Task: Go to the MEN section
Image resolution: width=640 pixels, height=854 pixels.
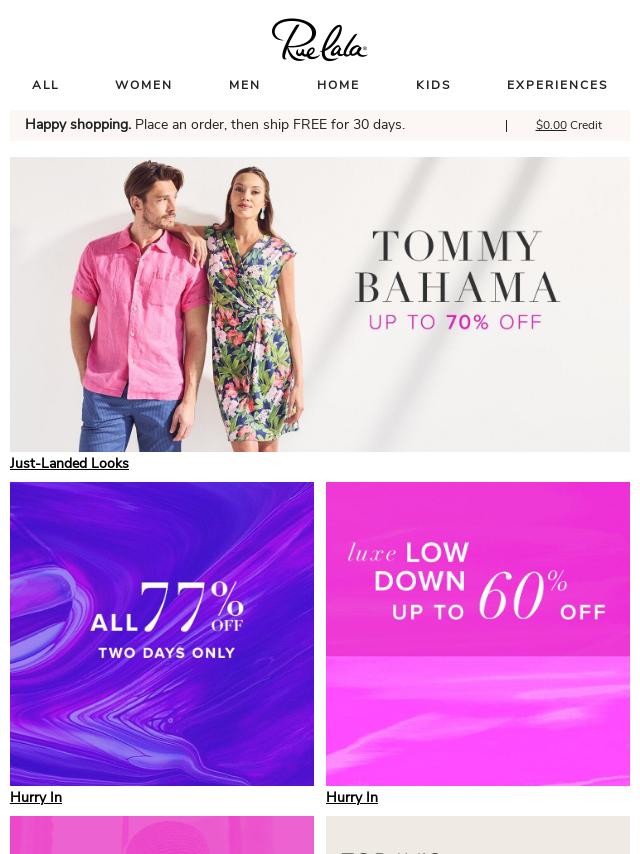Action: coord(245,85)
